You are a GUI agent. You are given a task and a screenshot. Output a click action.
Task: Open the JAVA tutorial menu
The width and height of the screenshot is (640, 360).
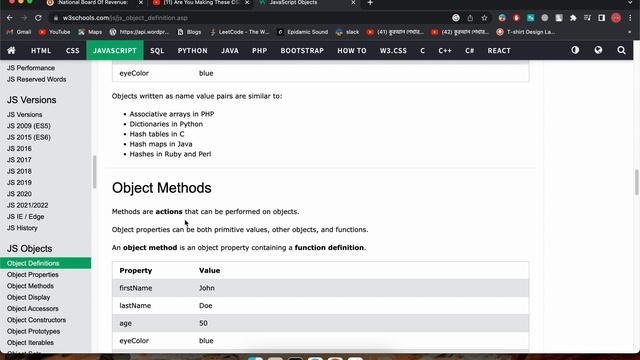(230, 51)
